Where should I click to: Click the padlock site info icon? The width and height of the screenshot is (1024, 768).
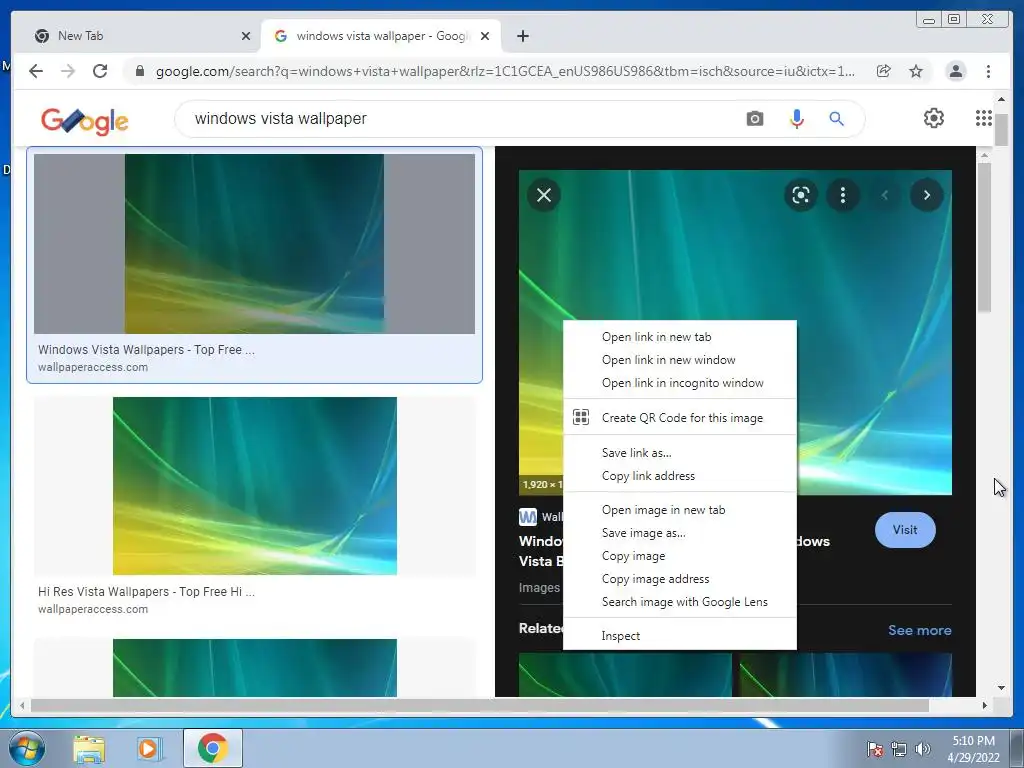tap(140, 71)
